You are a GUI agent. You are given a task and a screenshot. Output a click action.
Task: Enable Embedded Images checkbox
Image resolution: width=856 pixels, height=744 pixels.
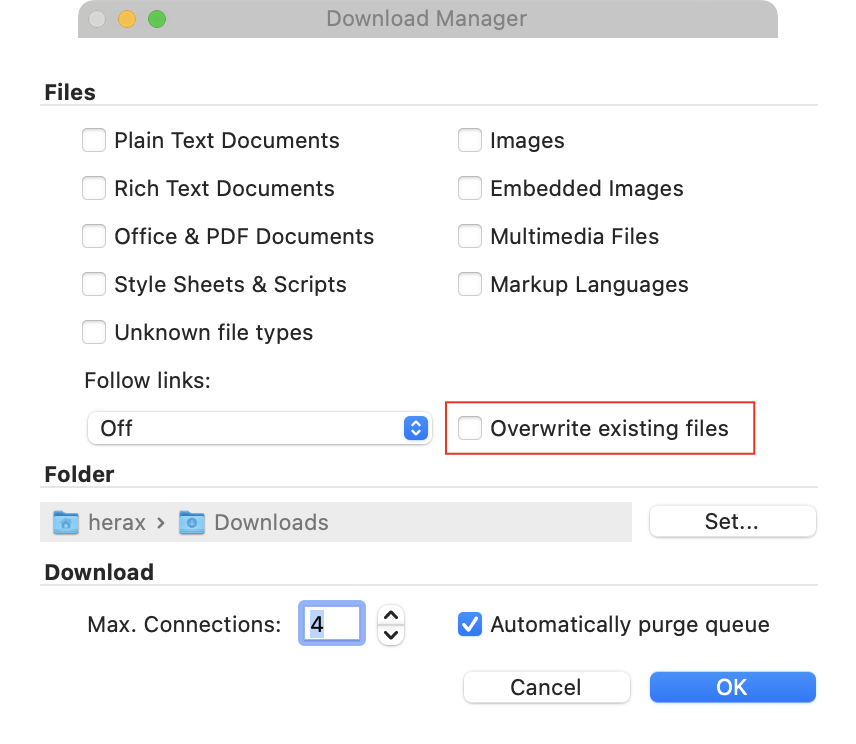point(470,189)
